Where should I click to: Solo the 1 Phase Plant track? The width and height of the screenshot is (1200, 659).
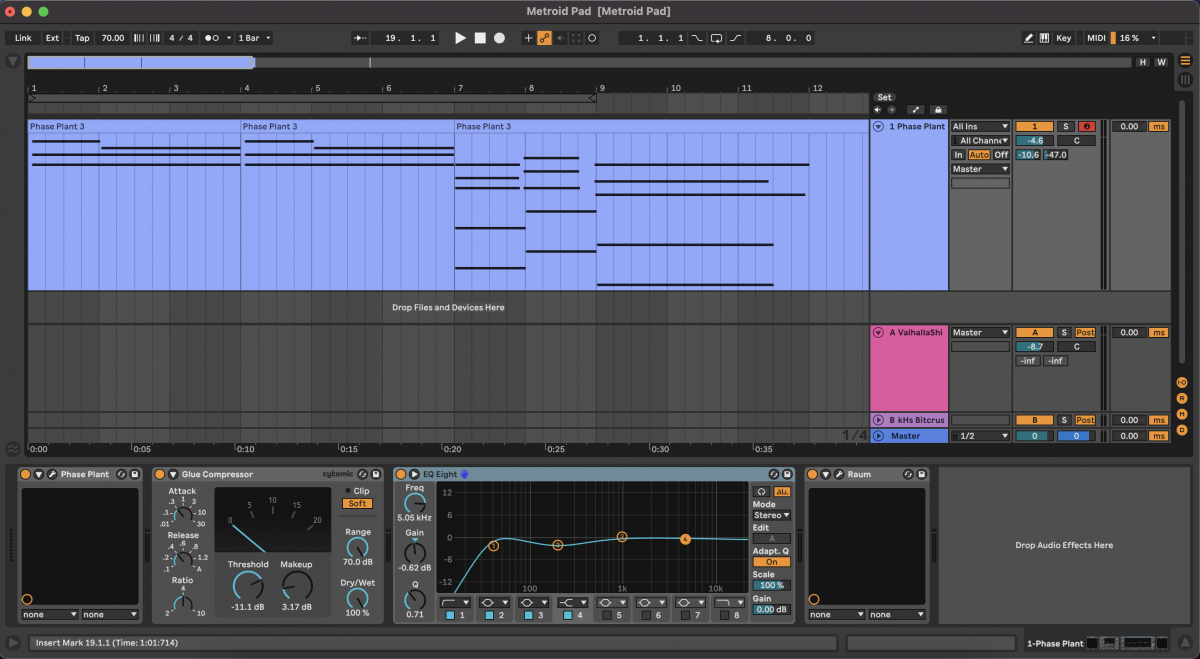pos(1065,127)
